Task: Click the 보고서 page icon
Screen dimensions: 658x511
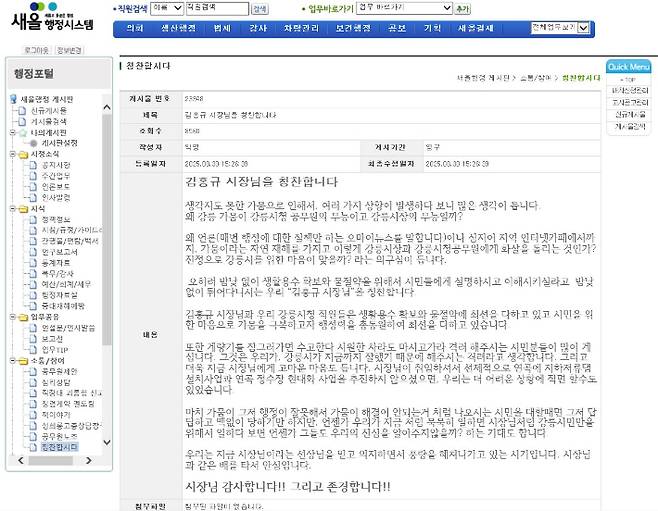Action: [33, 339]
